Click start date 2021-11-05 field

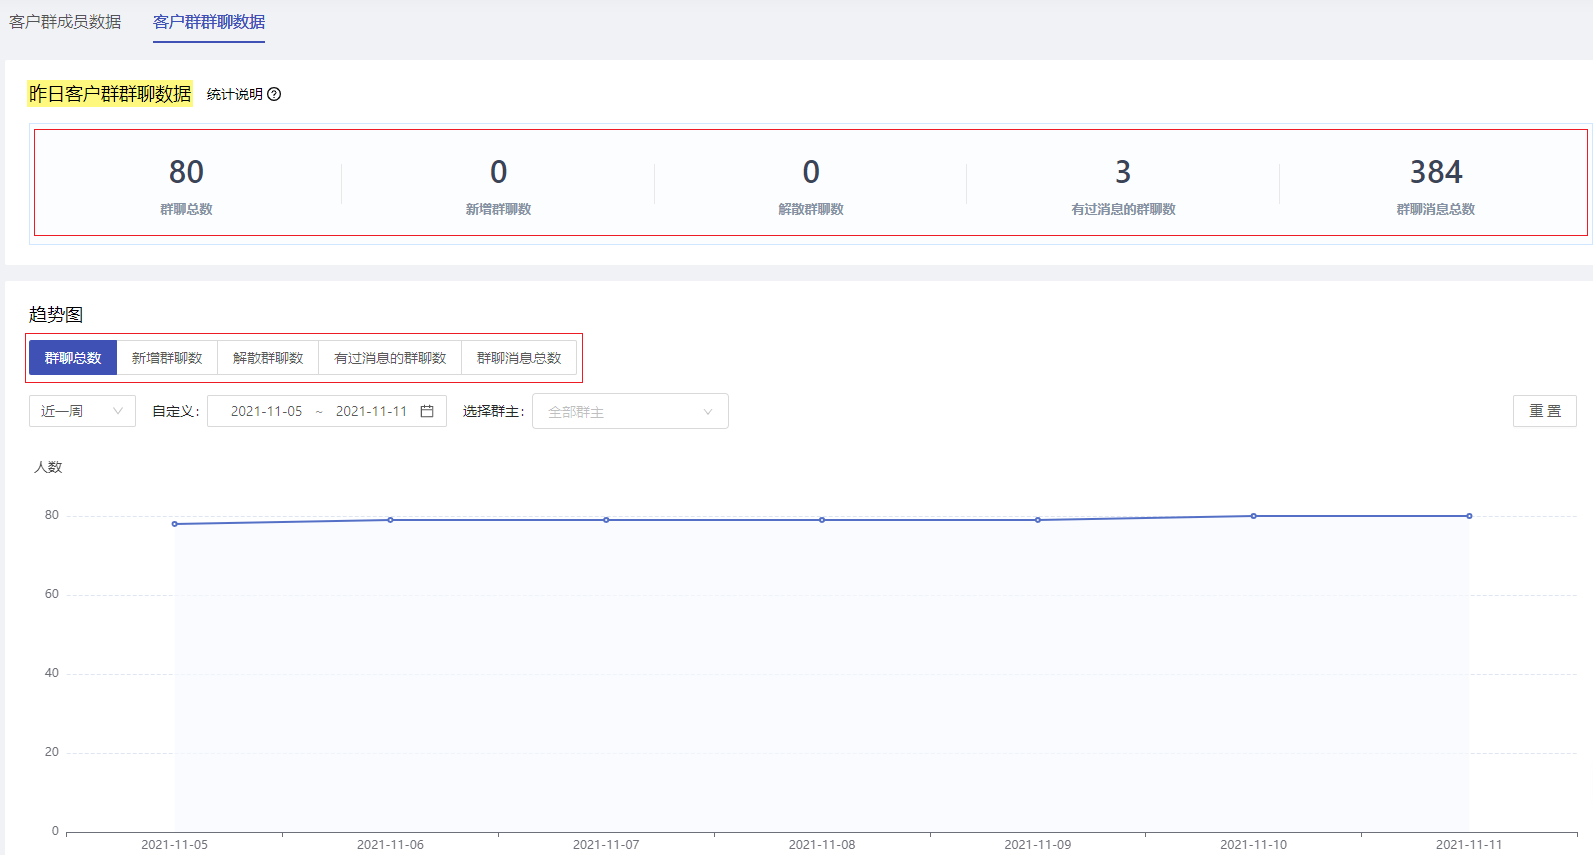[266, 411]
